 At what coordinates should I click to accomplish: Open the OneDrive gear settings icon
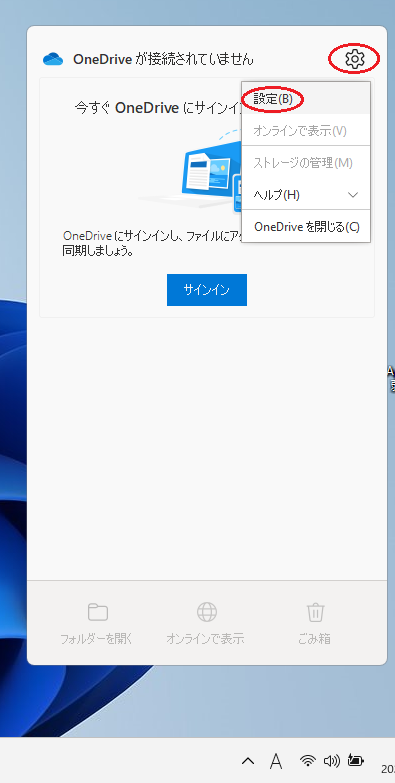(355, 59)
